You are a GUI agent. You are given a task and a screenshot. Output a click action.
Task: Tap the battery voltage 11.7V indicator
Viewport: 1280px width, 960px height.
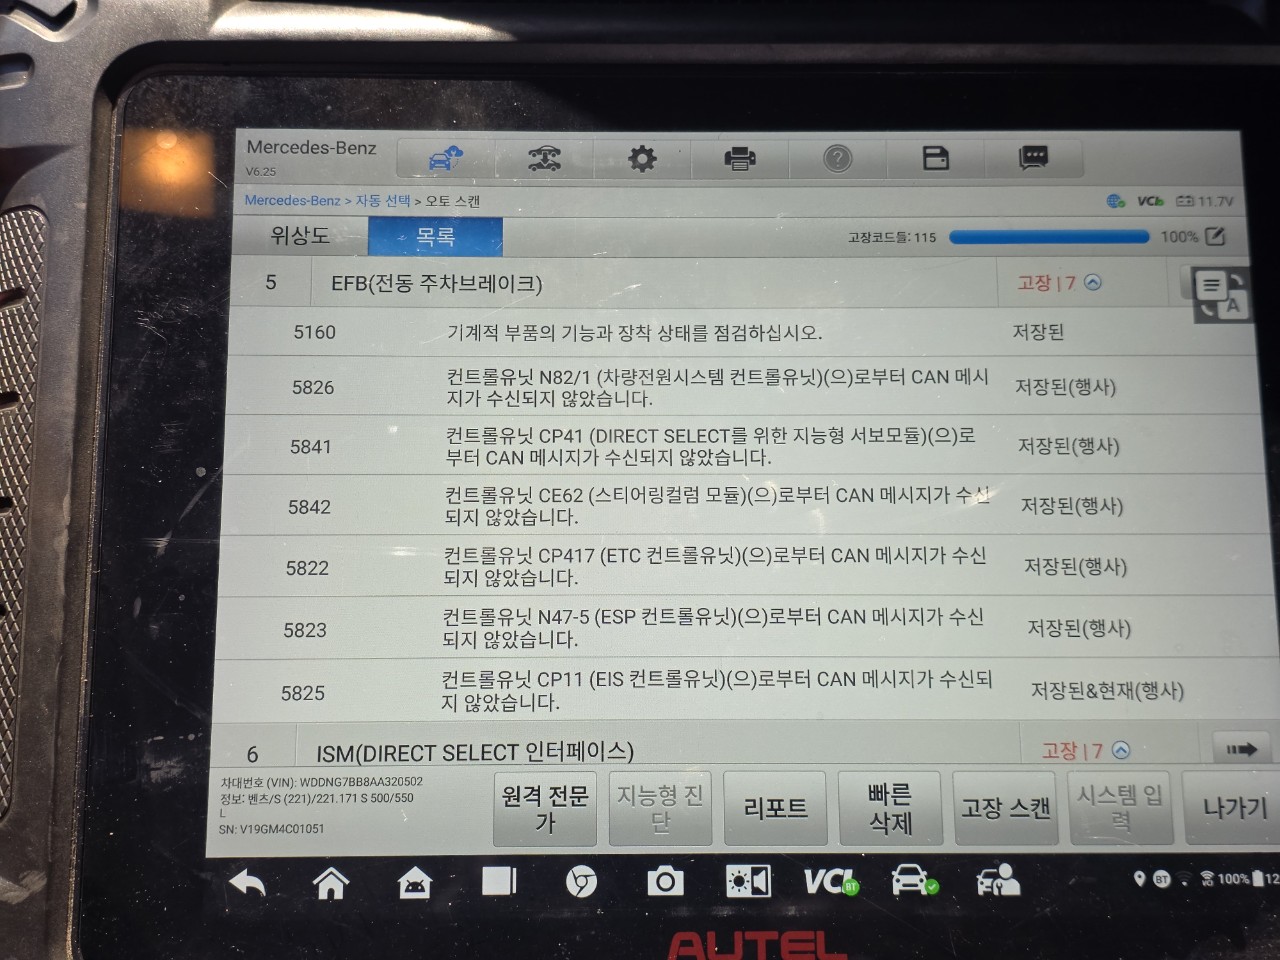click(x=1205, y=201)
